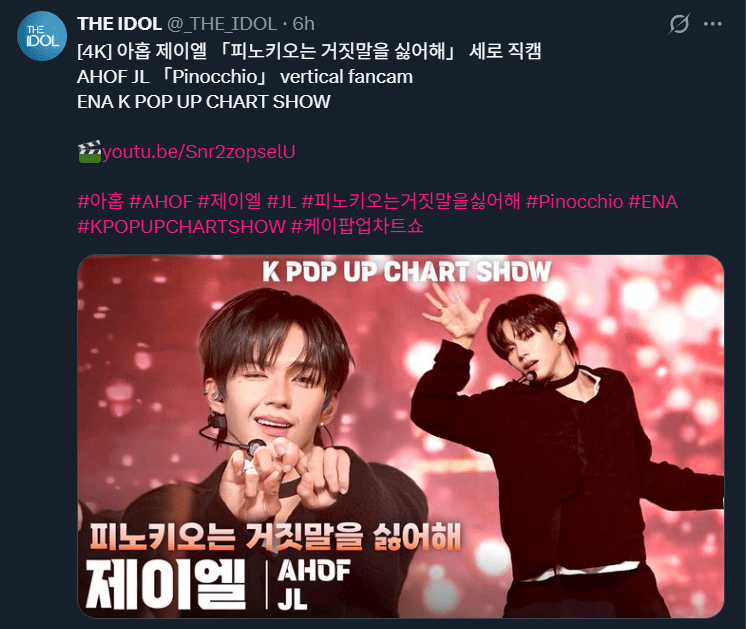This screenshot has height=629, width=746.
Task: Click the clapperboard emoji before the link
Action: [89, 152]
